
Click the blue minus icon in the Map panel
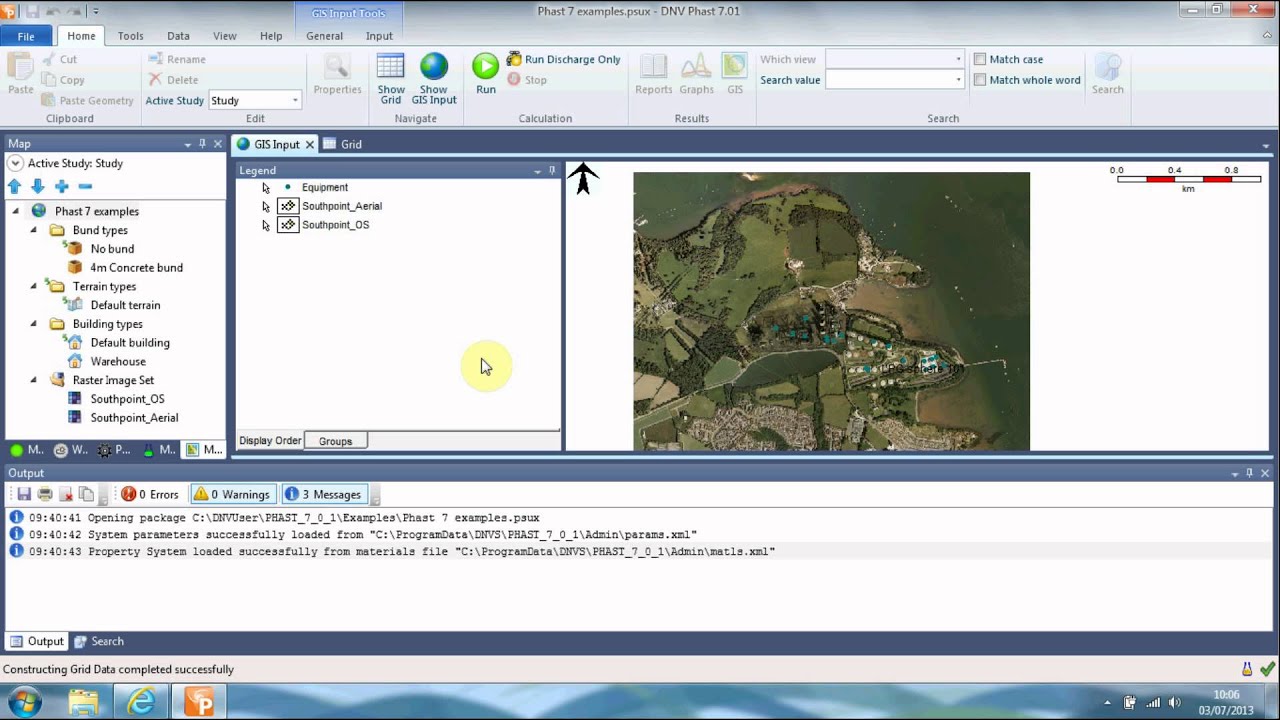point(85,186)
